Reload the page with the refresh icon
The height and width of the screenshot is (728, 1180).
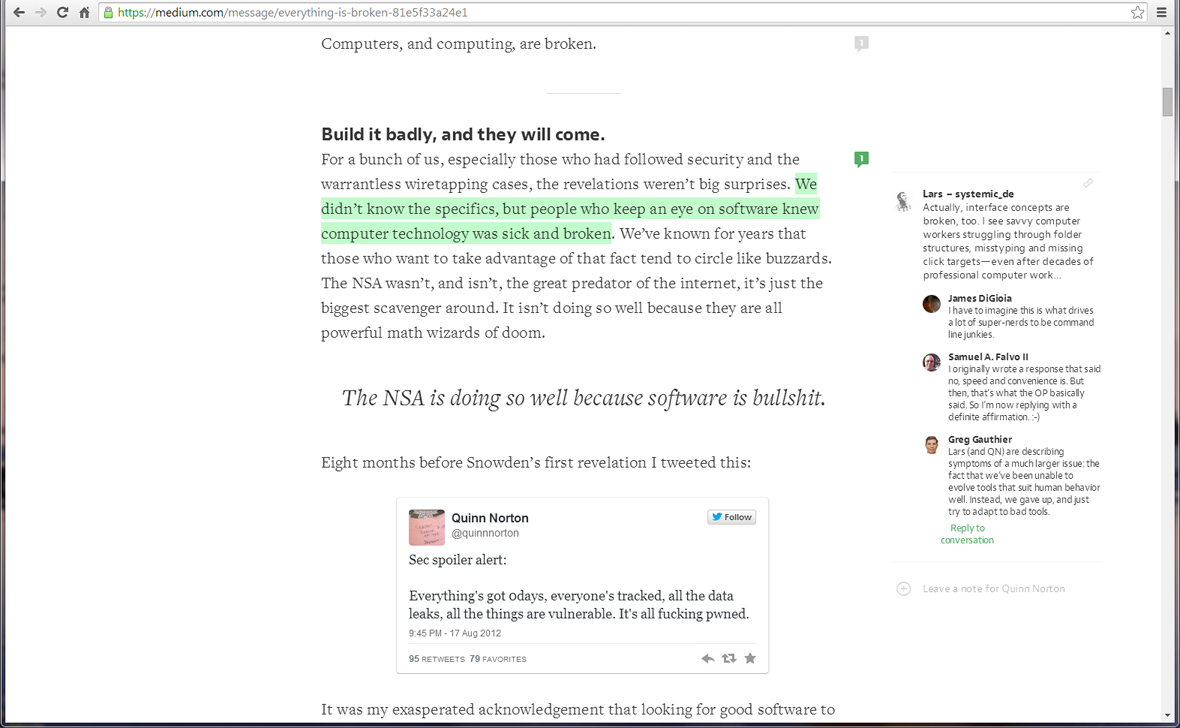pos(63,13)
